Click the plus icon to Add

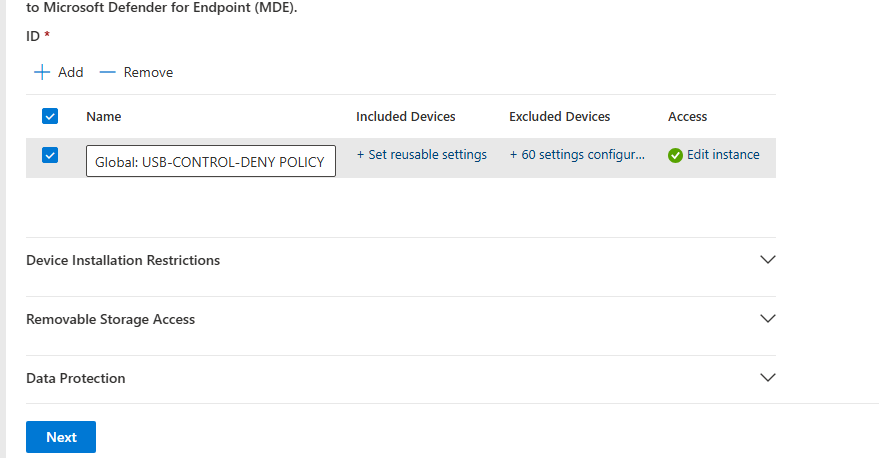(x=42, y=72)
